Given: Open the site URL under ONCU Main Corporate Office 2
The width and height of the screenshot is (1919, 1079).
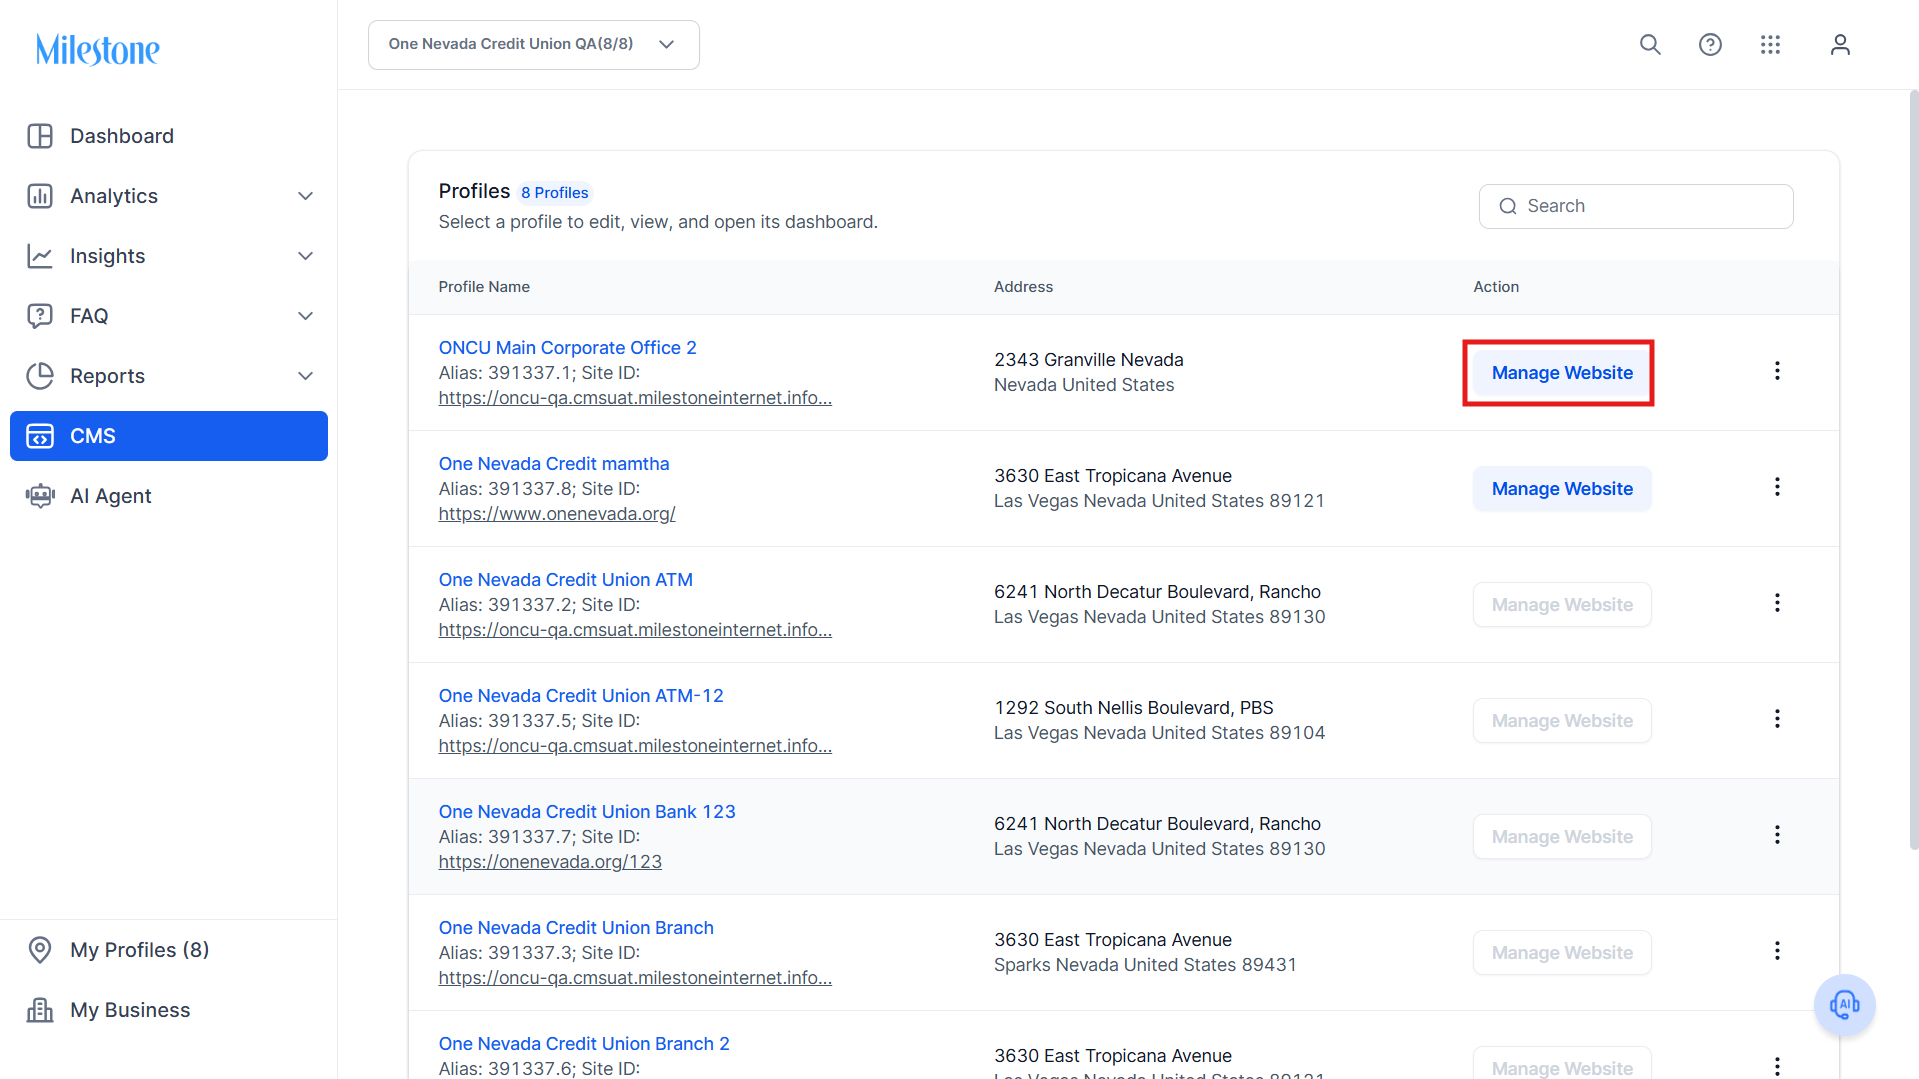Looking at the screenshot, I should (x=635, y=398).
